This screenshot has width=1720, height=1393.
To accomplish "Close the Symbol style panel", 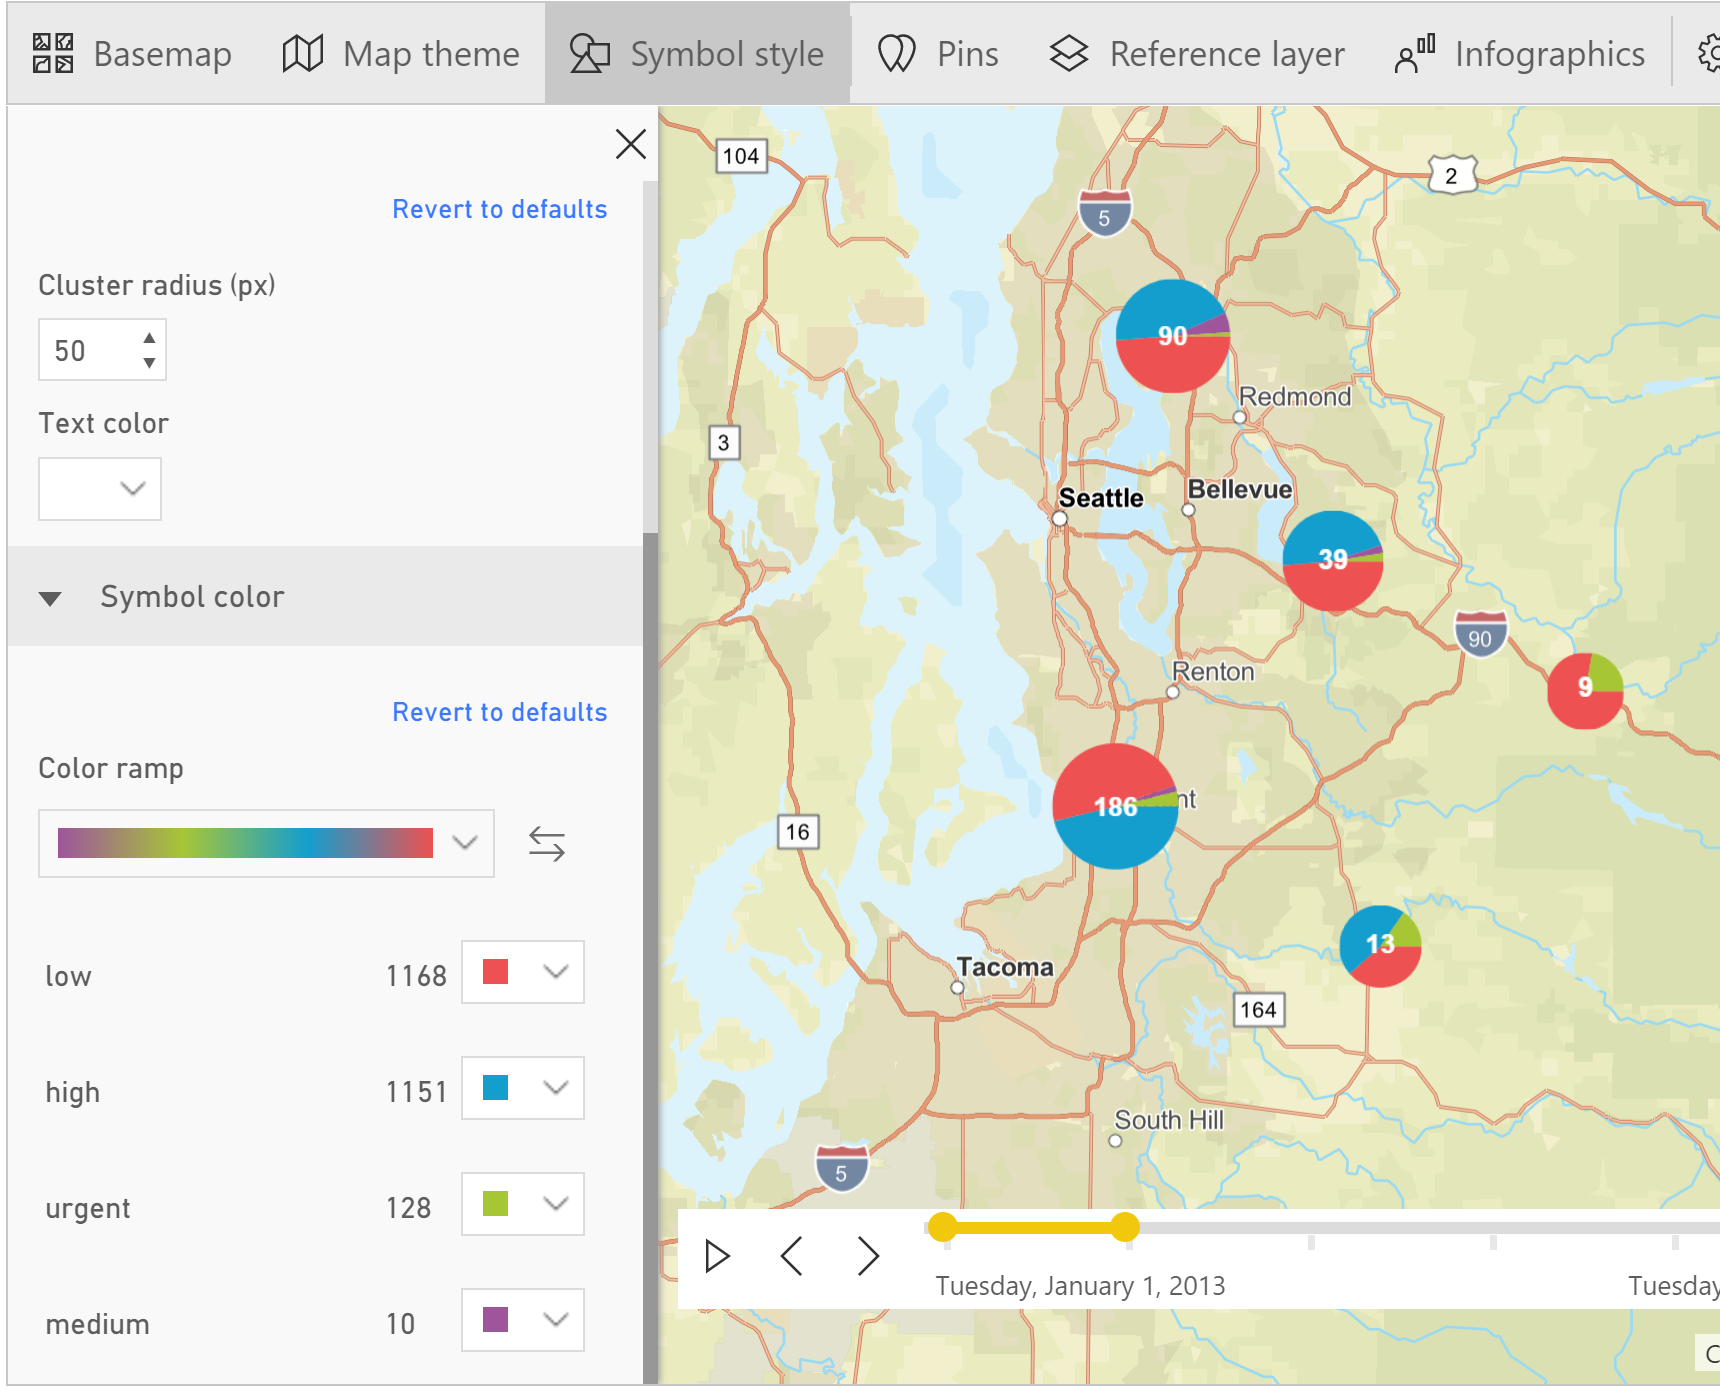I will click(631, 144).
